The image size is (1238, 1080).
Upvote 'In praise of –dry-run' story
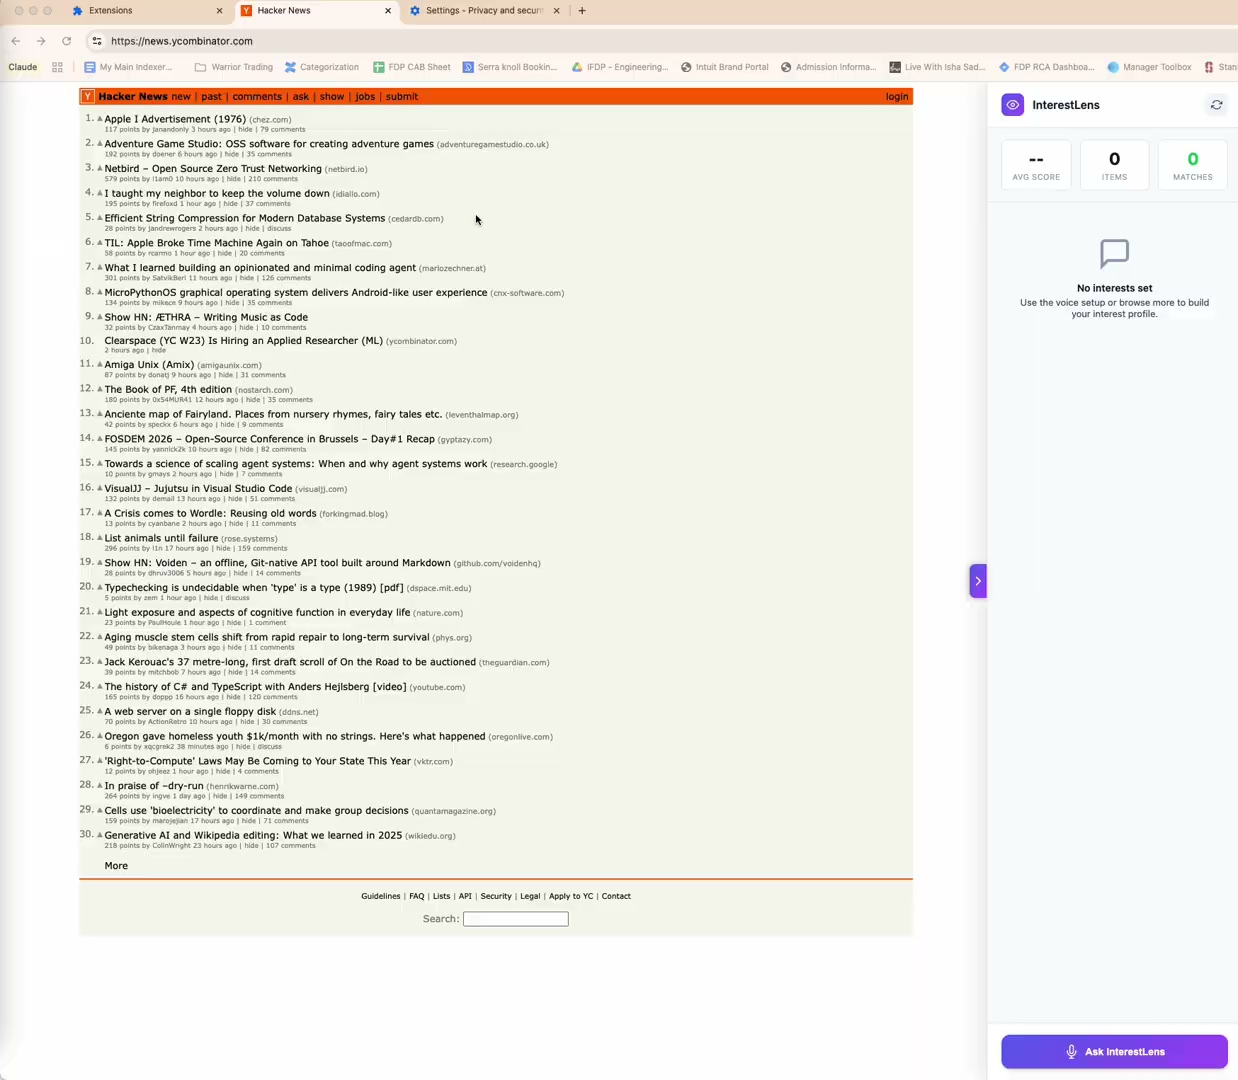[100, 786]
